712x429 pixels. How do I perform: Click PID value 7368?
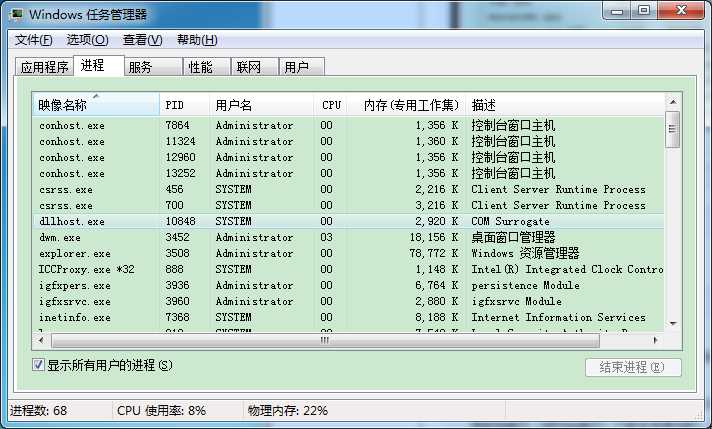pyautogui.click(x=177, y=317)
